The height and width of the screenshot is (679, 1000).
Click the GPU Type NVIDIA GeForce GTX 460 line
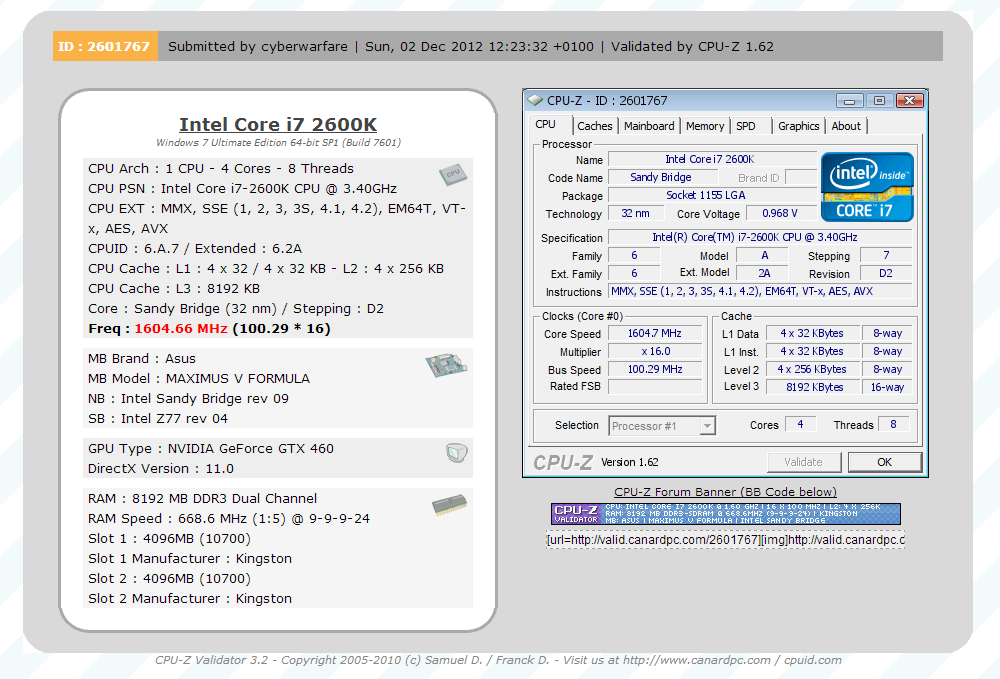(211, 449)
